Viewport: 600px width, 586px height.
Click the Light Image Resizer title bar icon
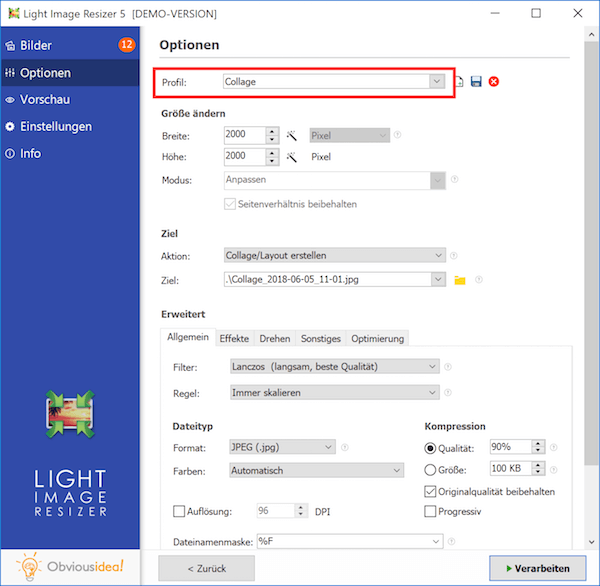[x=14, y=14]
